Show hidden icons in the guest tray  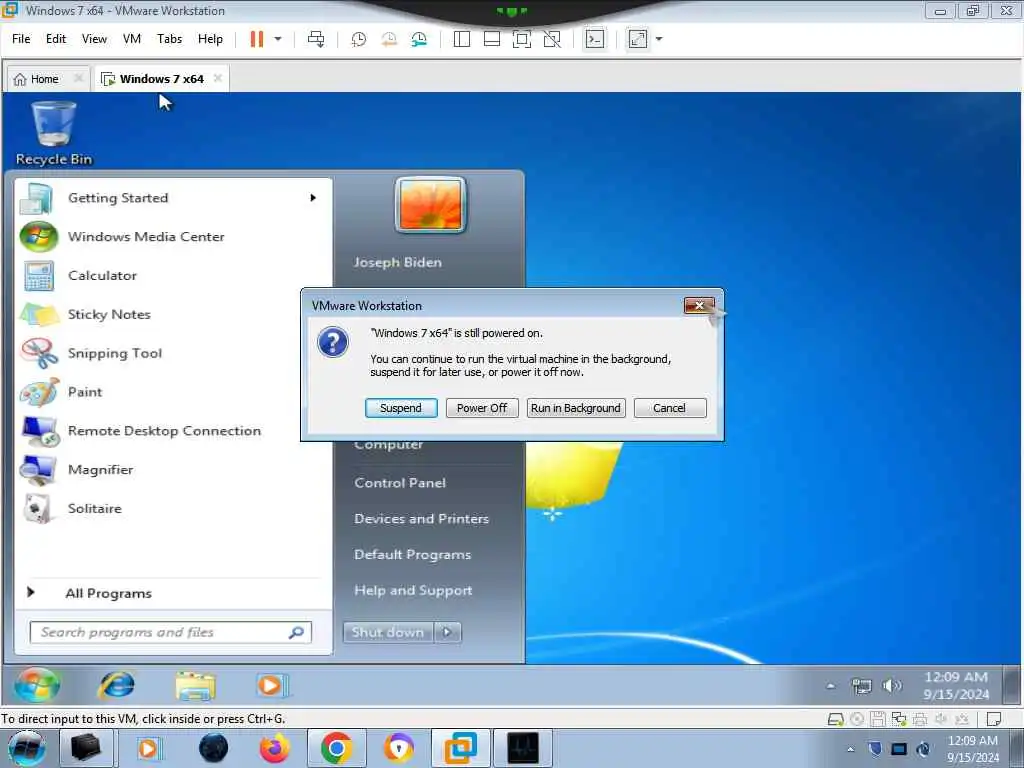click(831, 686)
